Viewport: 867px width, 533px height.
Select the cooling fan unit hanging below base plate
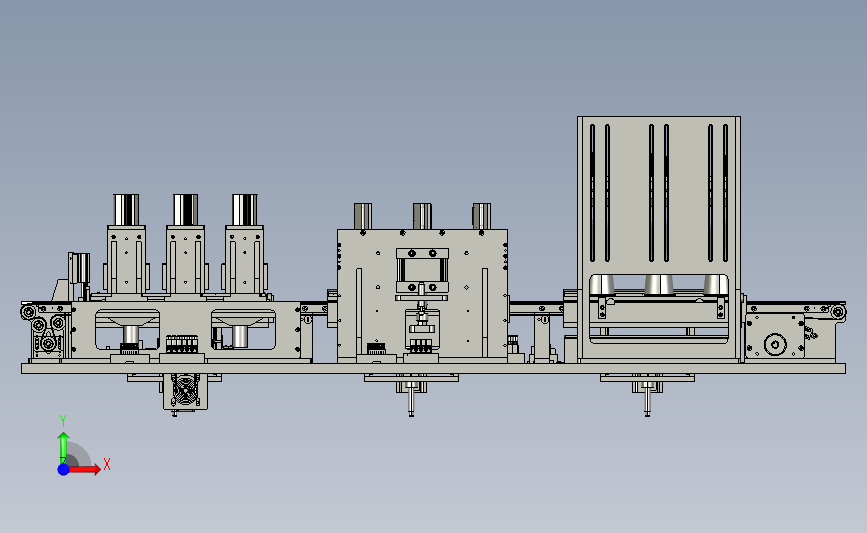point(185,391)
